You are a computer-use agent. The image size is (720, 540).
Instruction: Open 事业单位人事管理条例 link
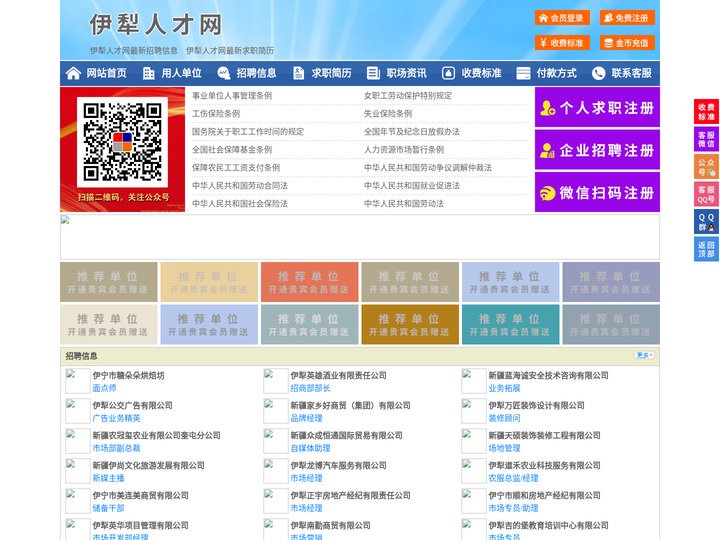click(x=232, y=96)
